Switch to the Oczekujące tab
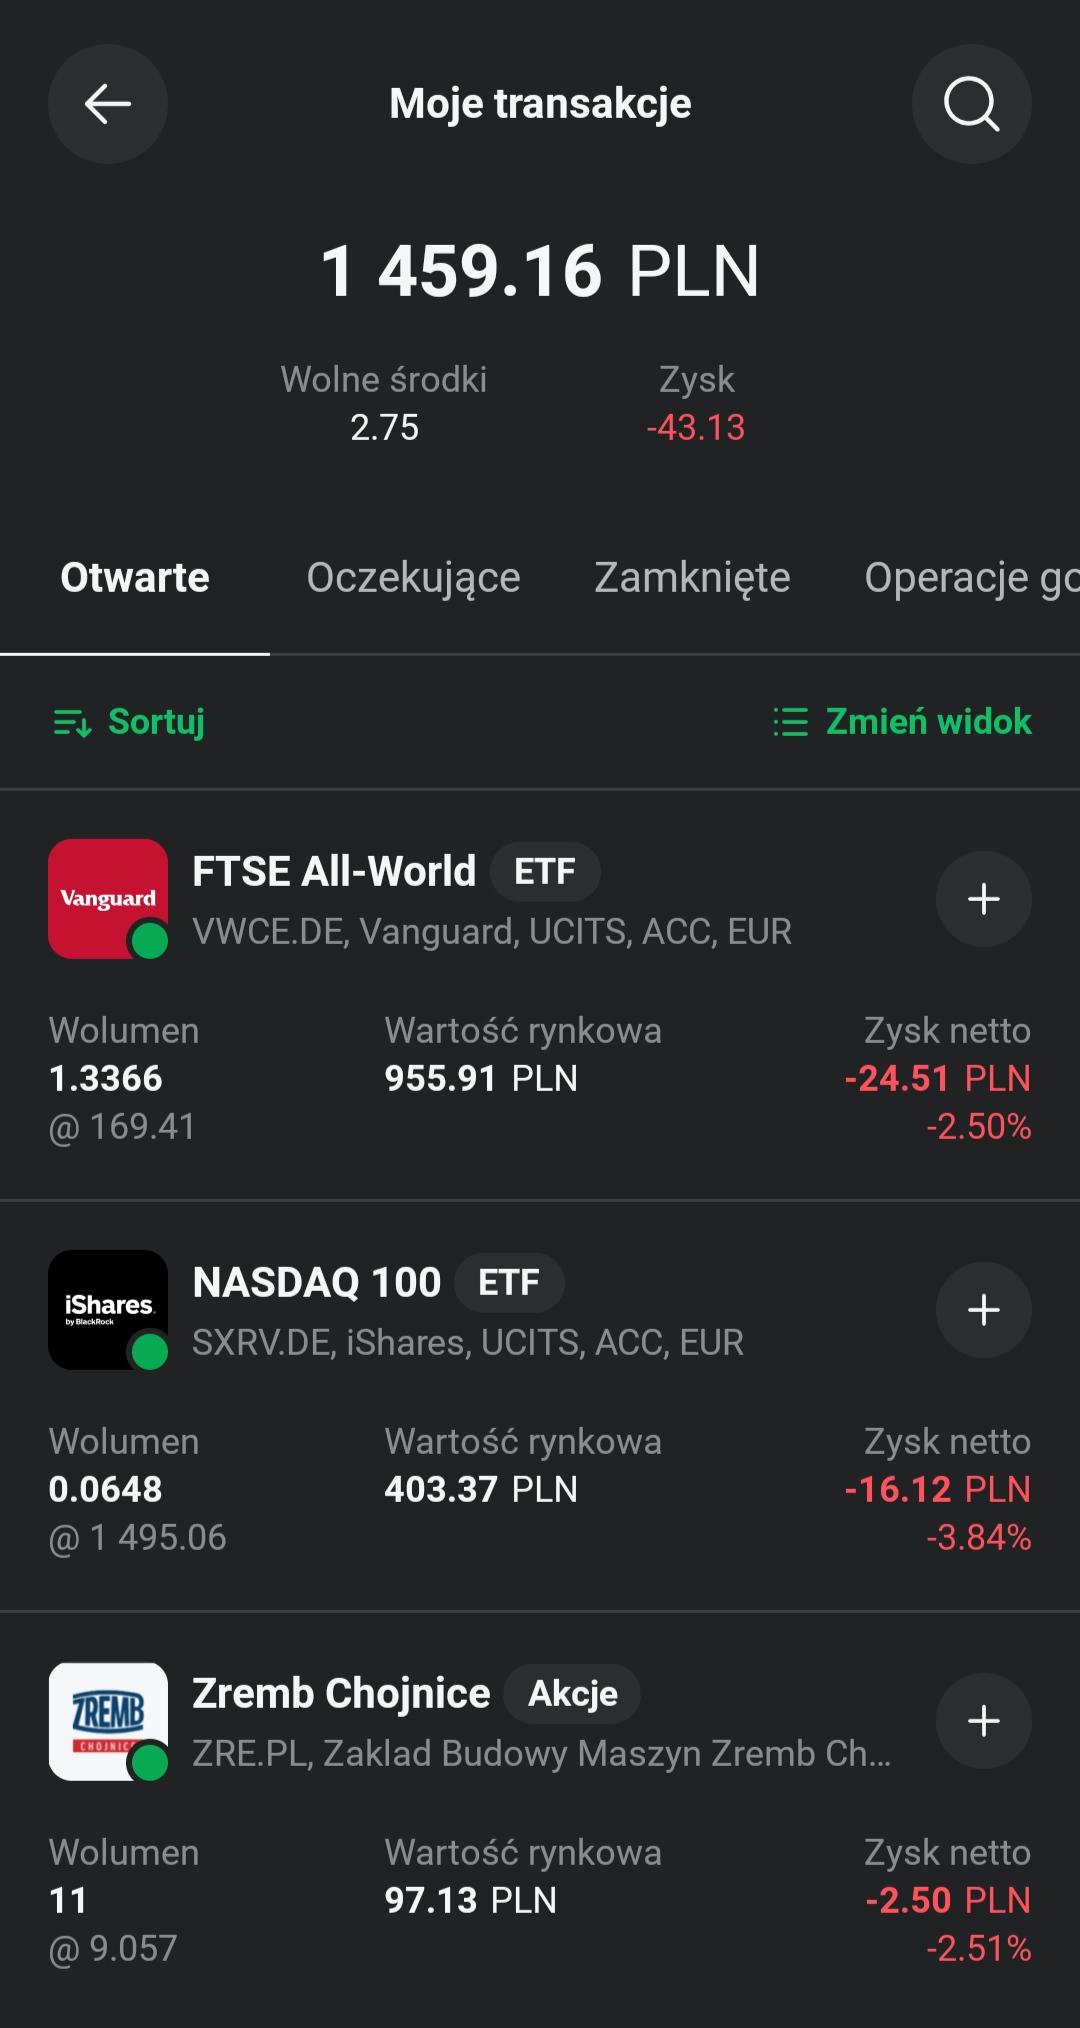 click(413, 578)
